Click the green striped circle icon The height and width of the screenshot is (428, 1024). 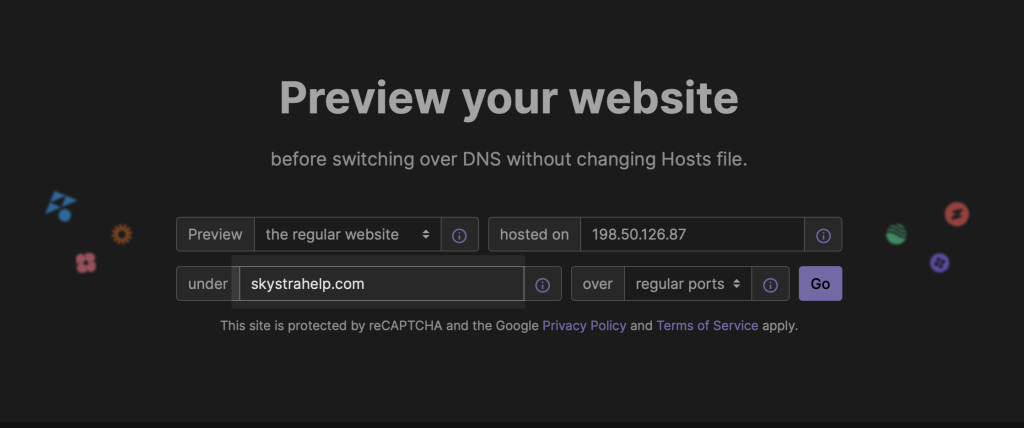tap(896, 235)
